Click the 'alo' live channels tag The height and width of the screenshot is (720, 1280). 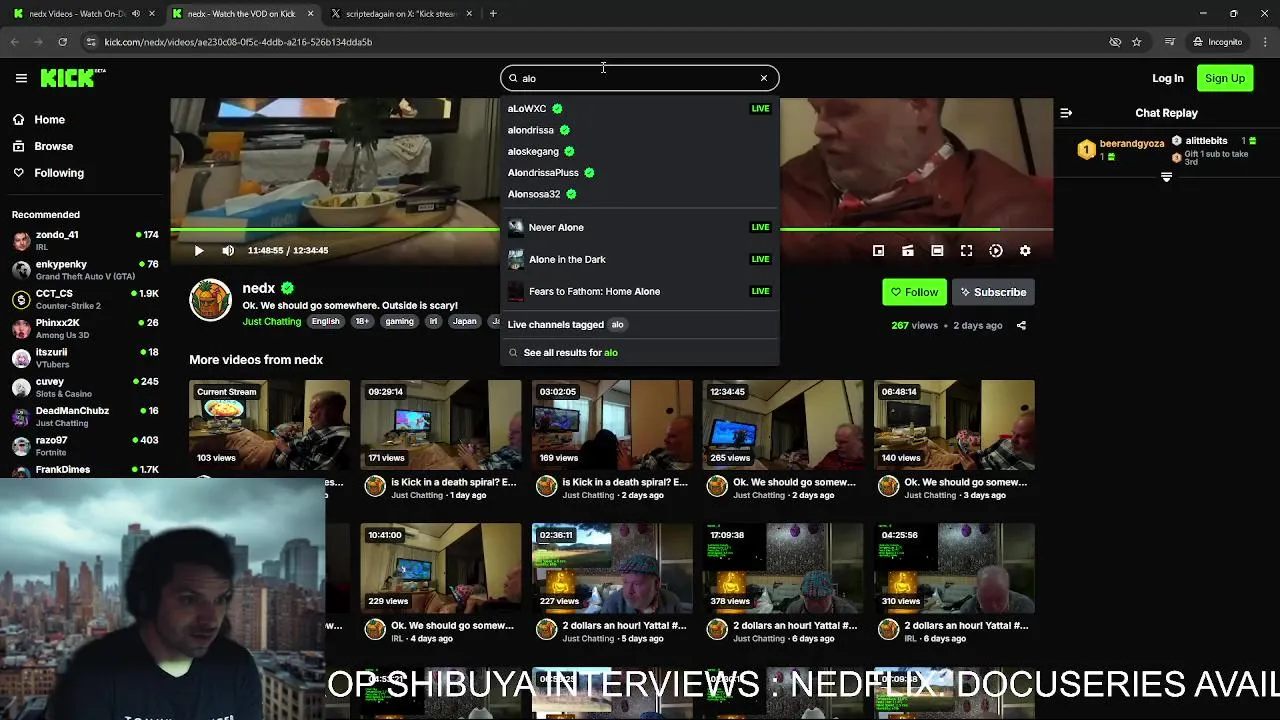point(617,324)
